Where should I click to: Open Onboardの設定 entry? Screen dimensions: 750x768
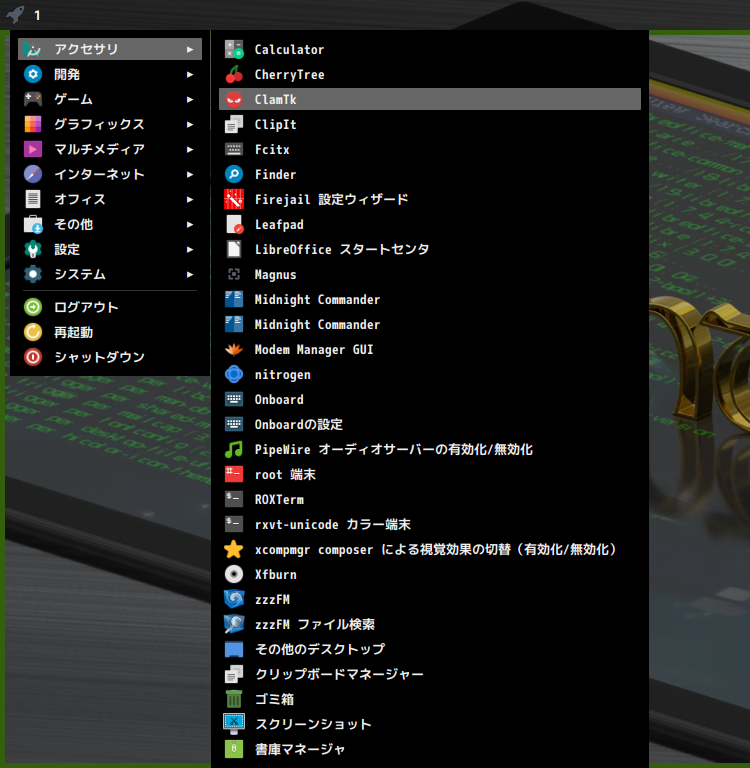pos(430,424)
